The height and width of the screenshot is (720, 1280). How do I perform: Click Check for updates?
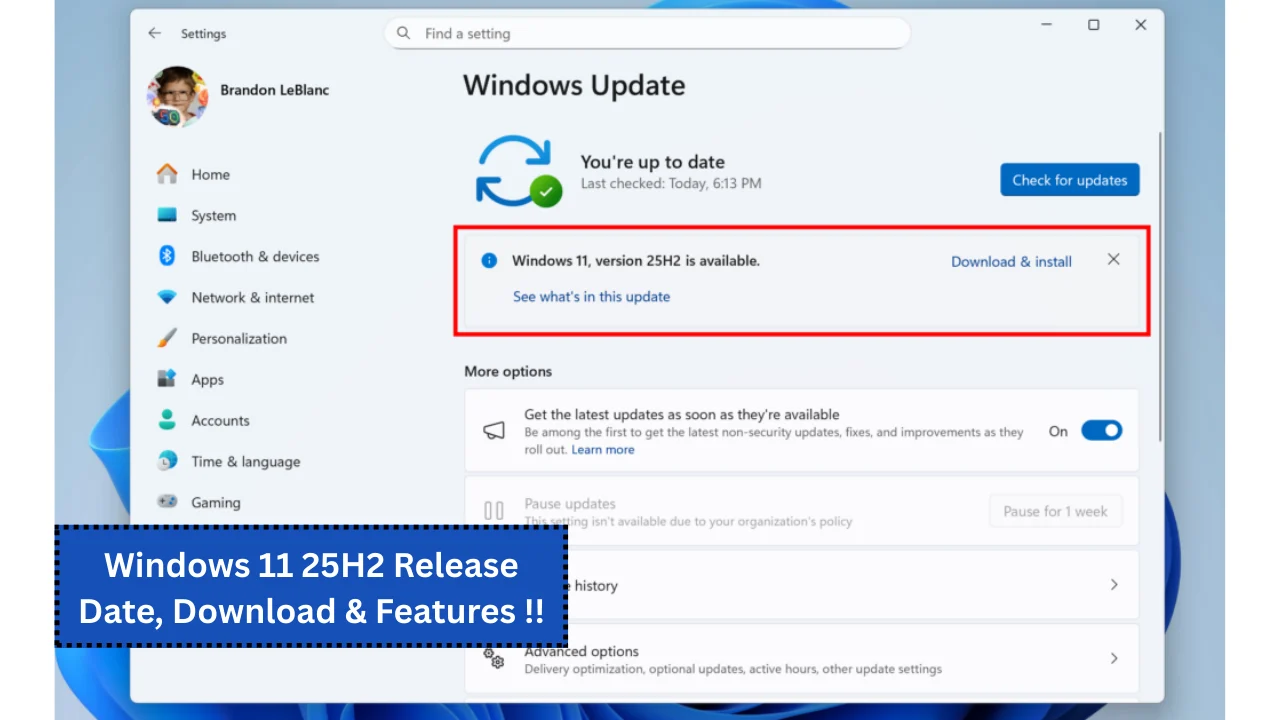click(1069, 180)
